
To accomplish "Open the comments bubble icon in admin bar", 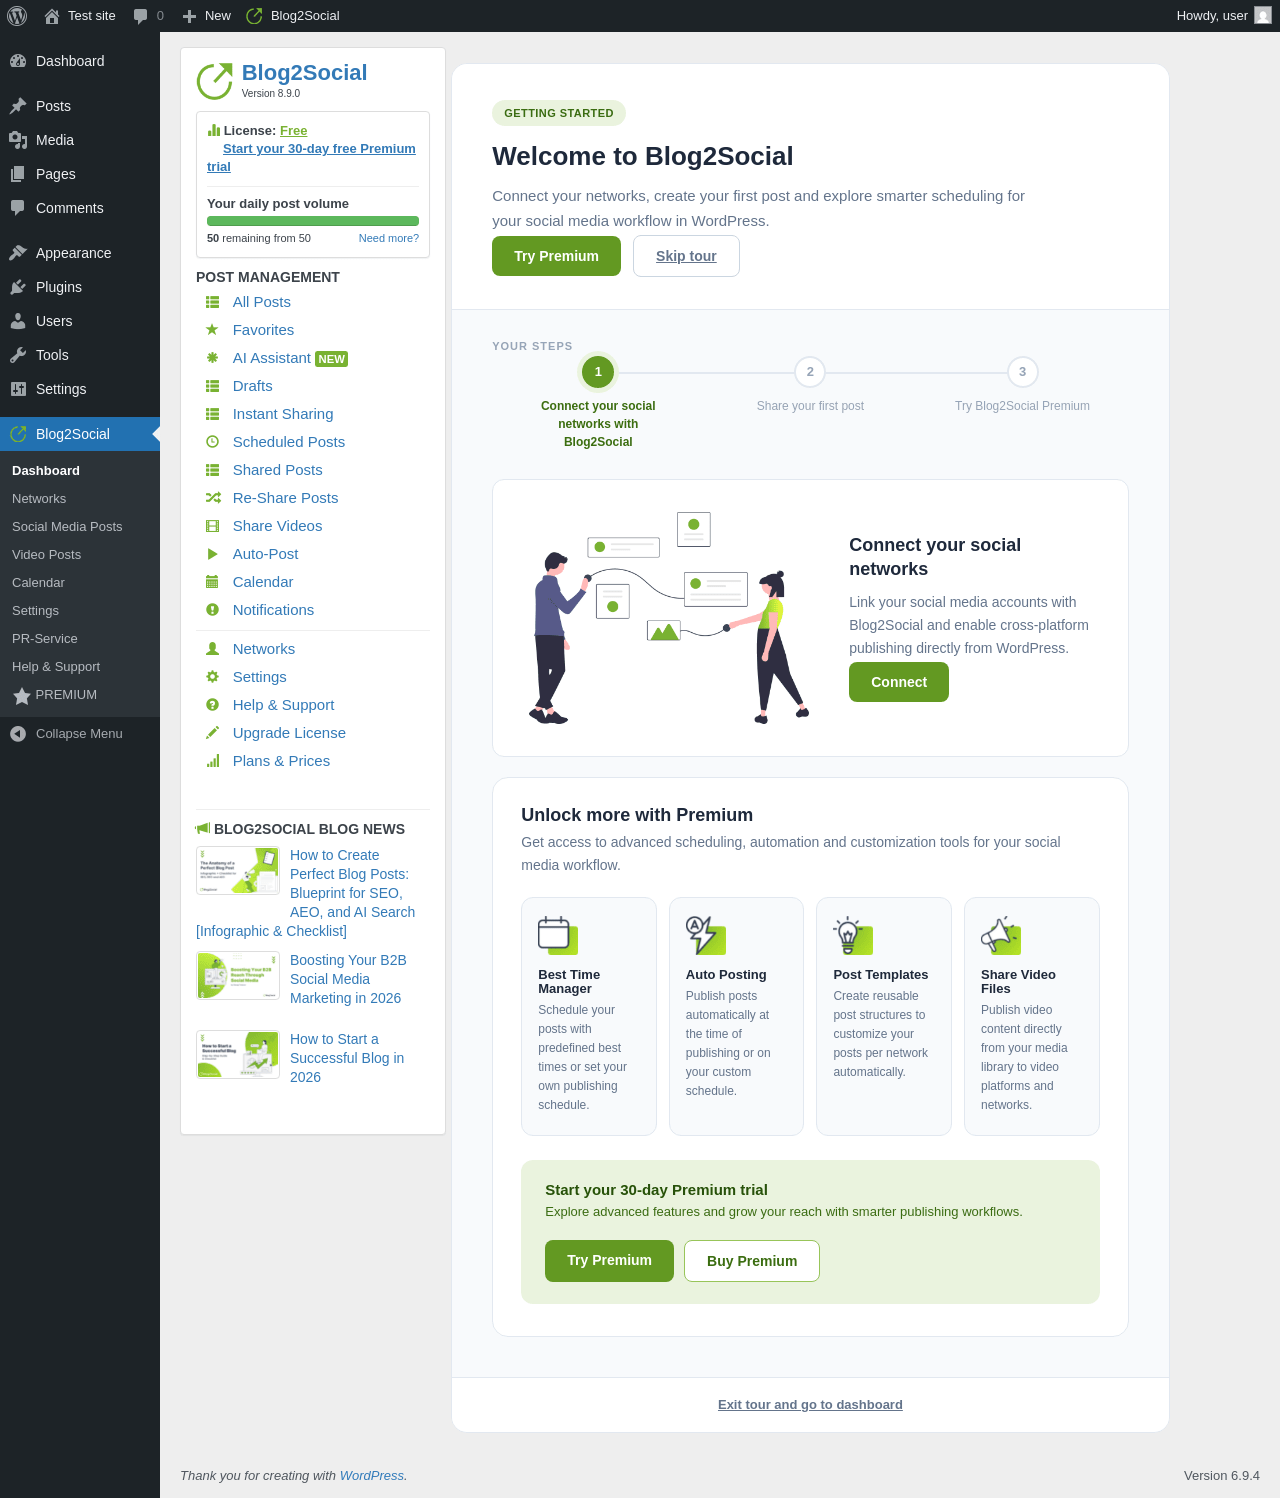I will click(140, 16).
